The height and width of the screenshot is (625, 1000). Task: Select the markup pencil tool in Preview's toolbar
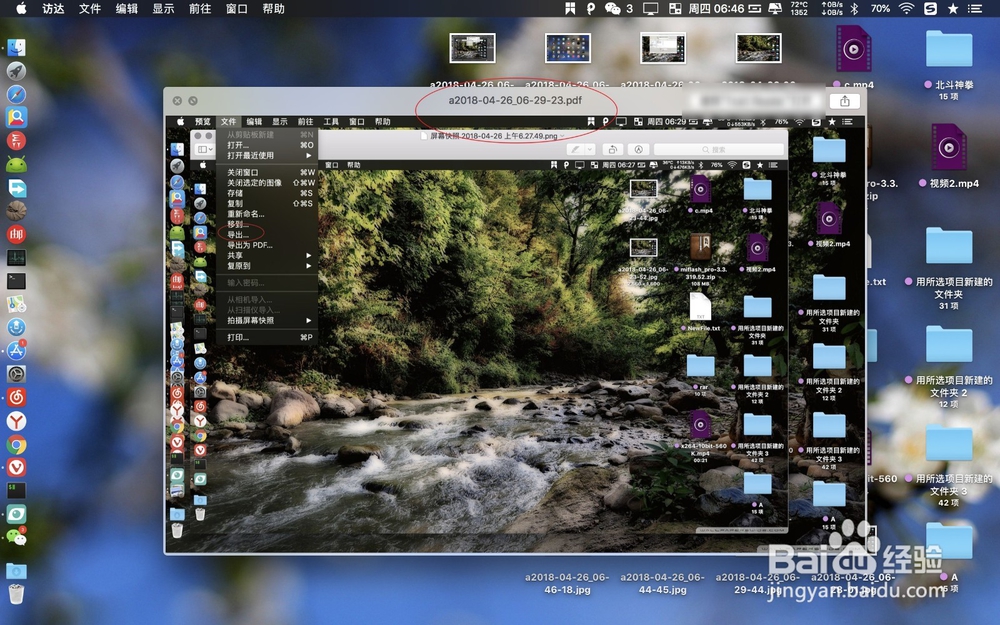575,149
